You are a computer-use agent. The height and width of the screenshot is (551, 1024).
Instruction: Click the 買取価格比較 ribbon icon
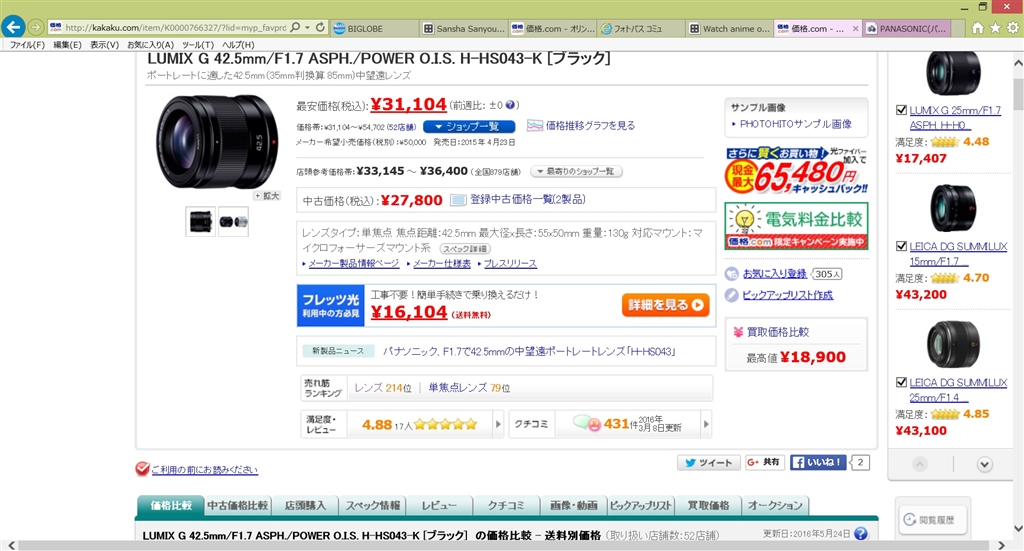tap(739, 332)
